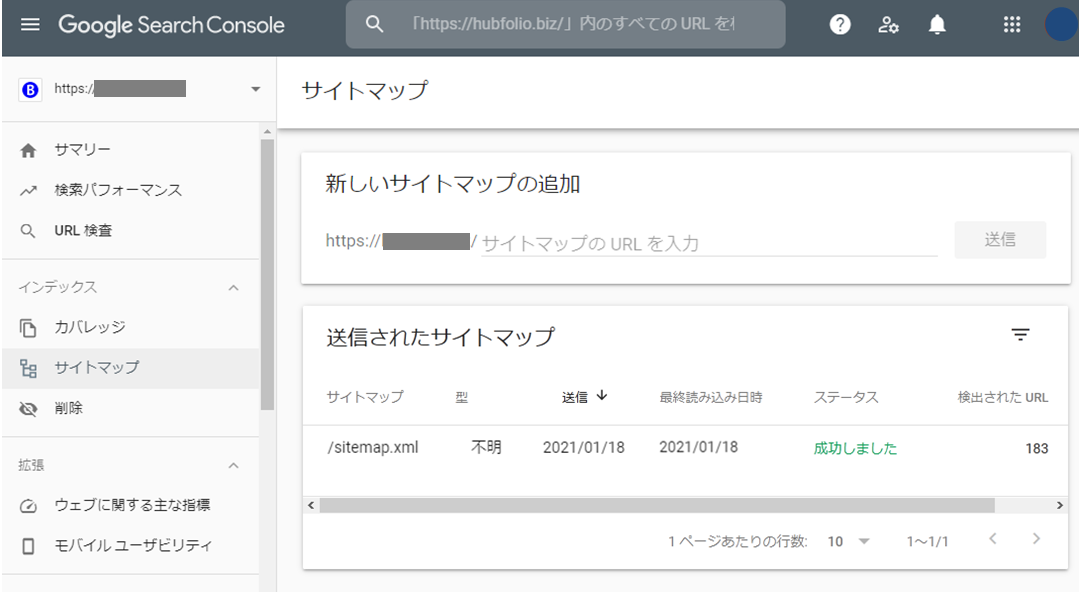Open the /sitemap.xml row
Screen dimensions: 1079x592
pos(685,448)
